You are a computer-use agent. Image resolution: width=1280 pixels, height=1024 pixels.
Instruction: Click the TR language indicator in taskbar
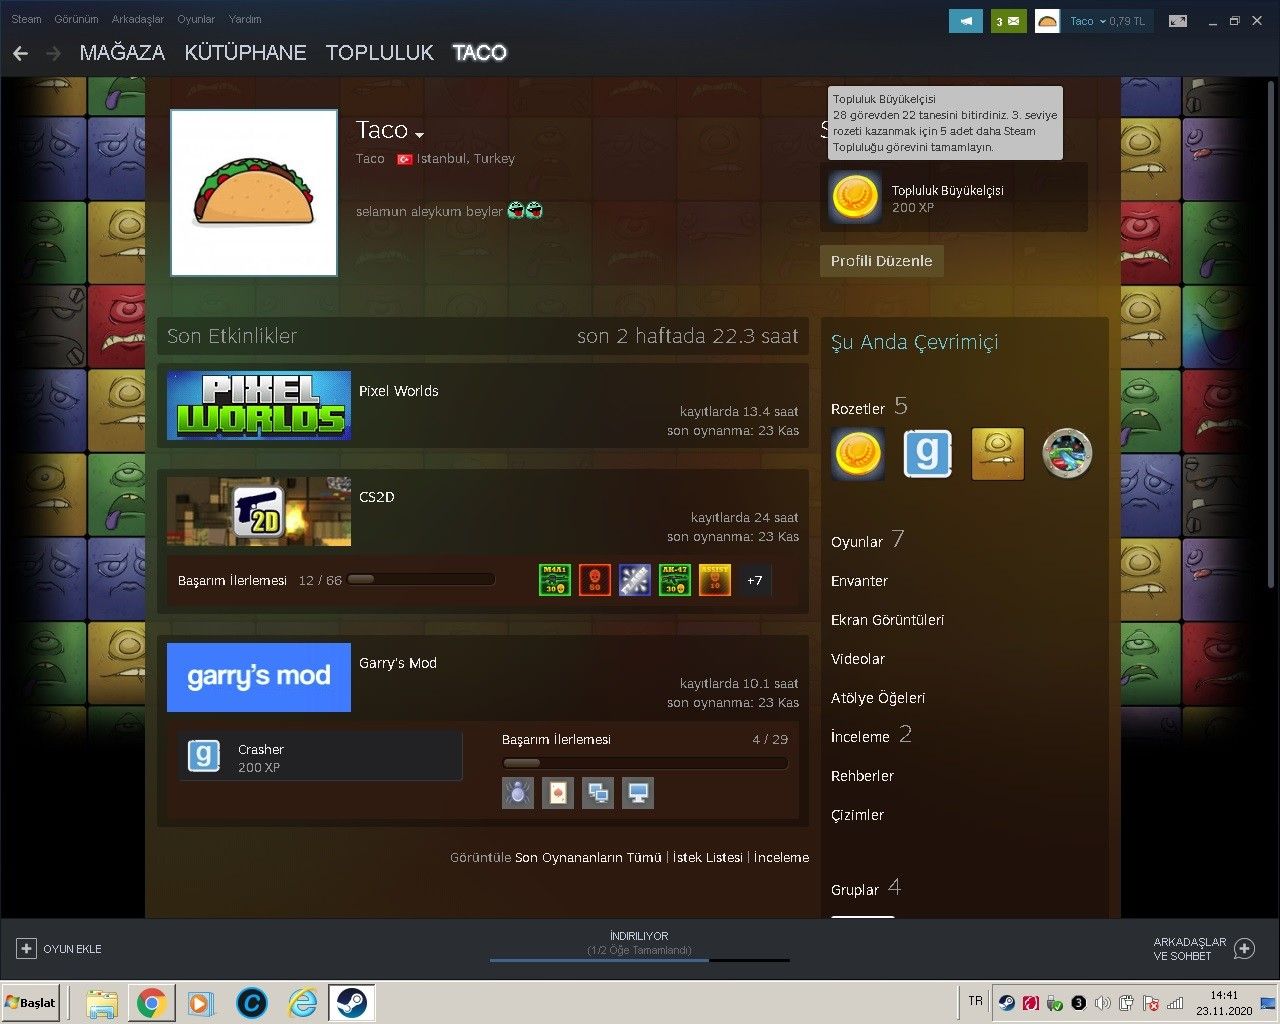pos(976,1001)
